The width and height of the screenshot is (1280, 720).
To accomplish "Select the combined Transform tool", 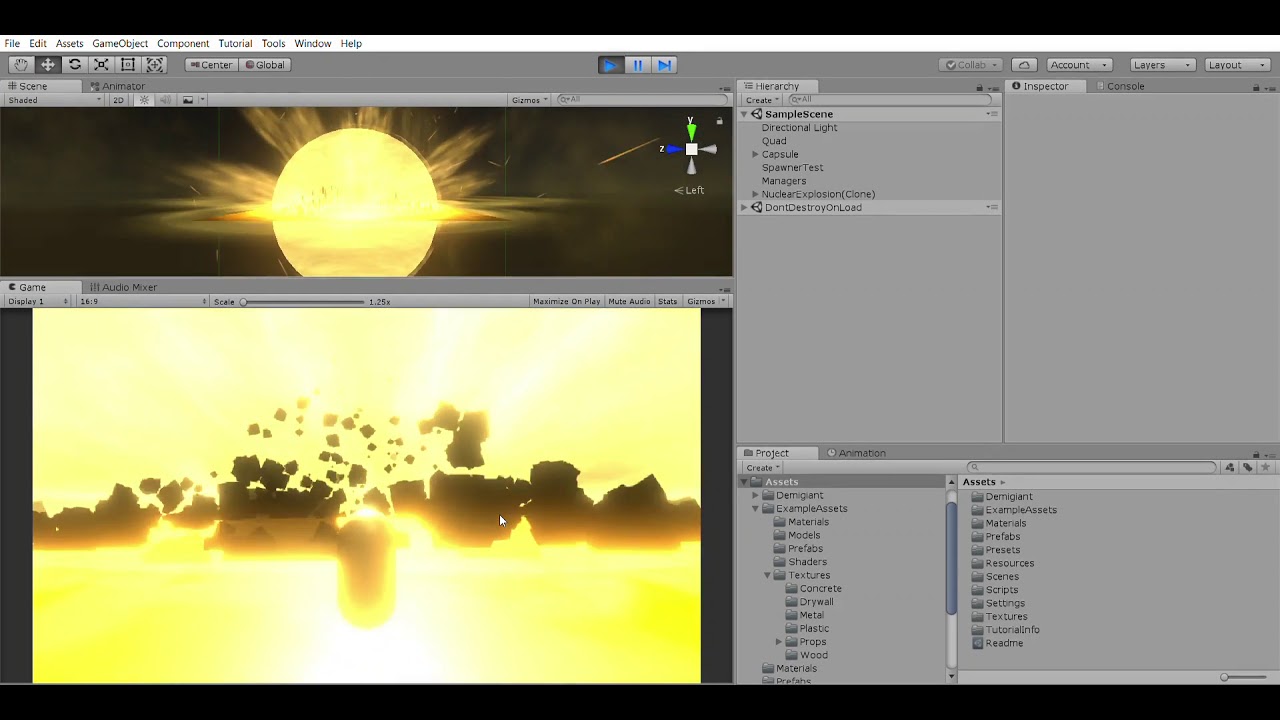I will click(155, 65).
